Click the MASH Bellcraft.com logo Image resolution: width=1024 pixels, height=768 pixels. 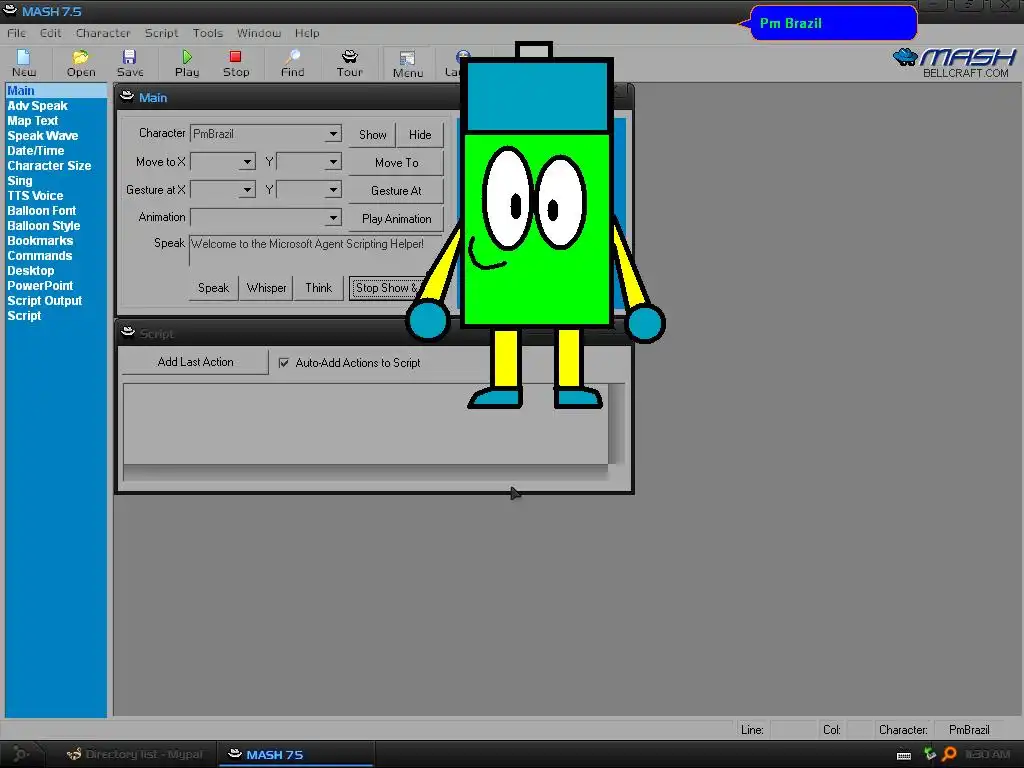point(954,63)
